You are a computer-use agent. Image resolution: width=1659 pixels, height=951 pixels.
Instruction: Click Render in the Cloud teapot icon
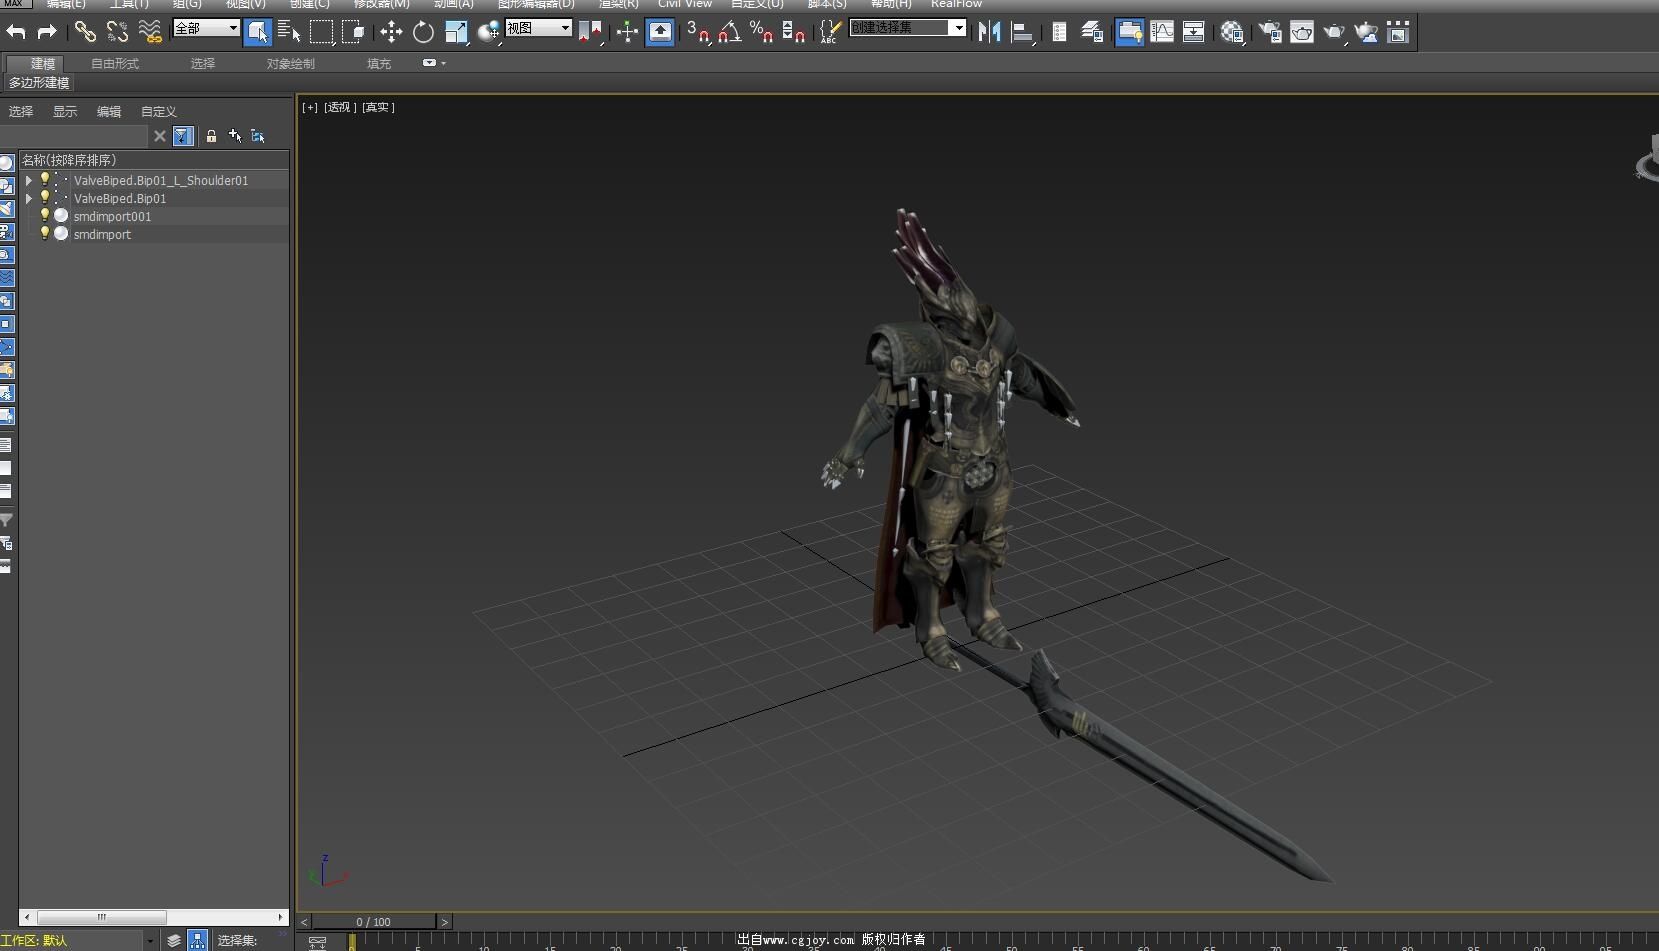click(x=1366, y=32)
